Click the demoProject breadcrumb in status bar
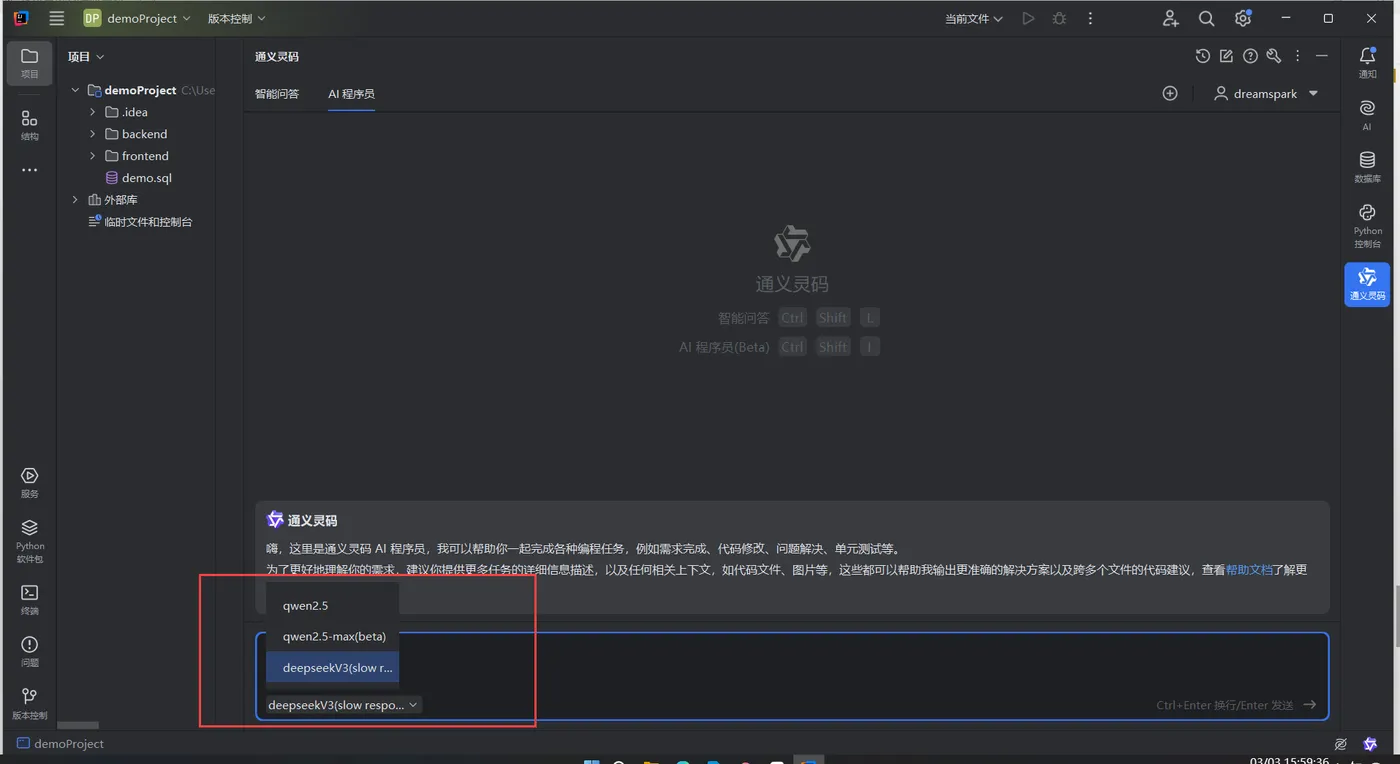 coord(60,744)
